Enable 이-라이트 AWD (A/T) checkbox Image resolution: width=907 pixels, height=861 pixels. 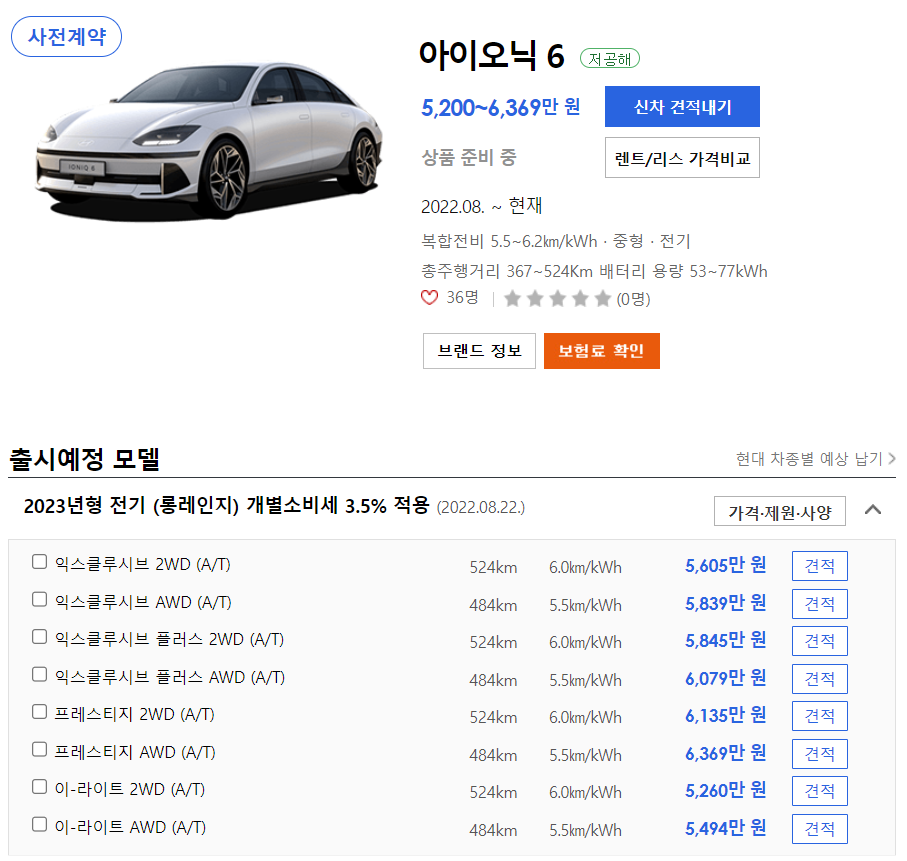pos(39,825)
